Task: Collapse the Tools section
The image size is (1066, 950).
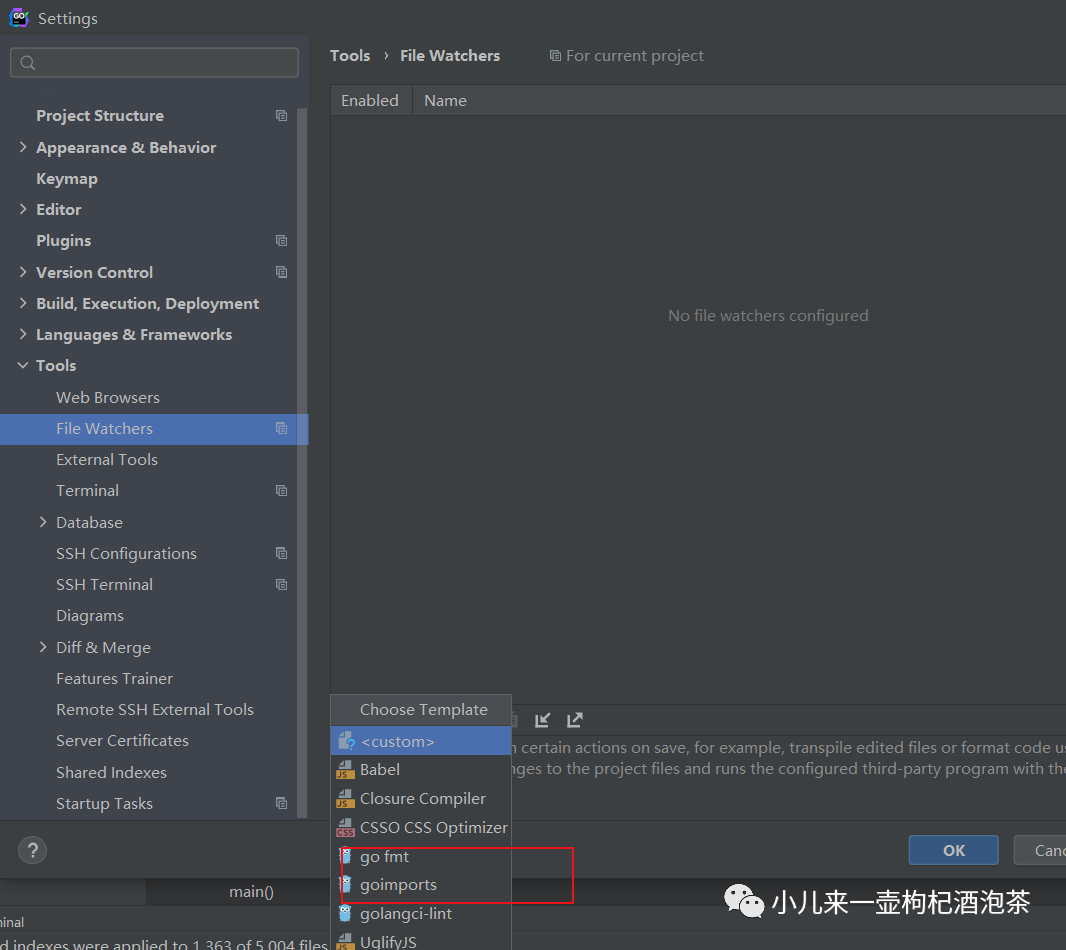Action: (x=23, y=365)
